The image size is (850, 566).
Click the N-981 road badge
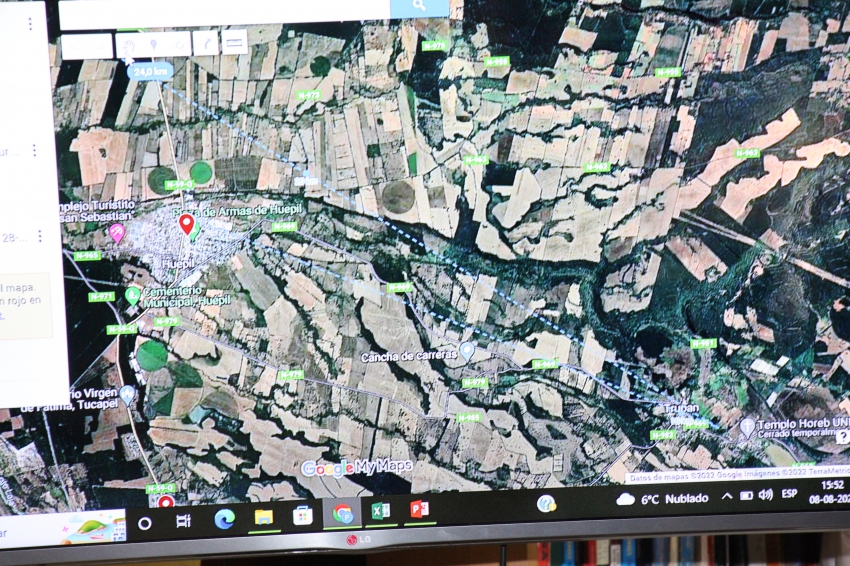[704, 343]
